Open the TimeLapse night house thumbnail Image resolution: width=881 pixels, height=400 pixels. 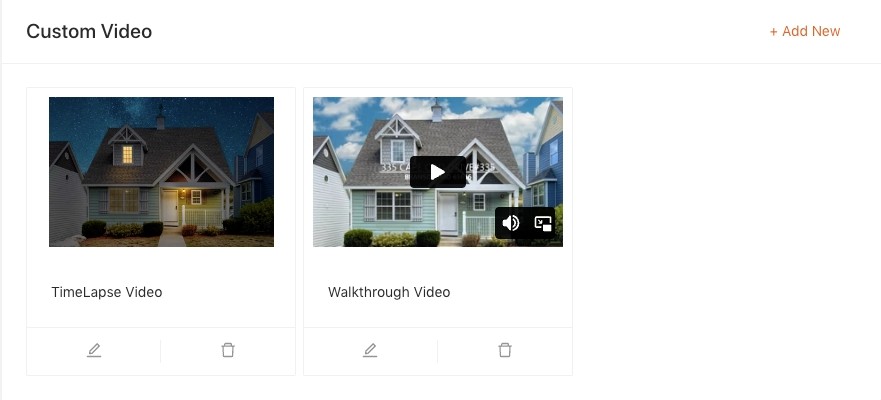pyautogui.click(x=161, y=172)
